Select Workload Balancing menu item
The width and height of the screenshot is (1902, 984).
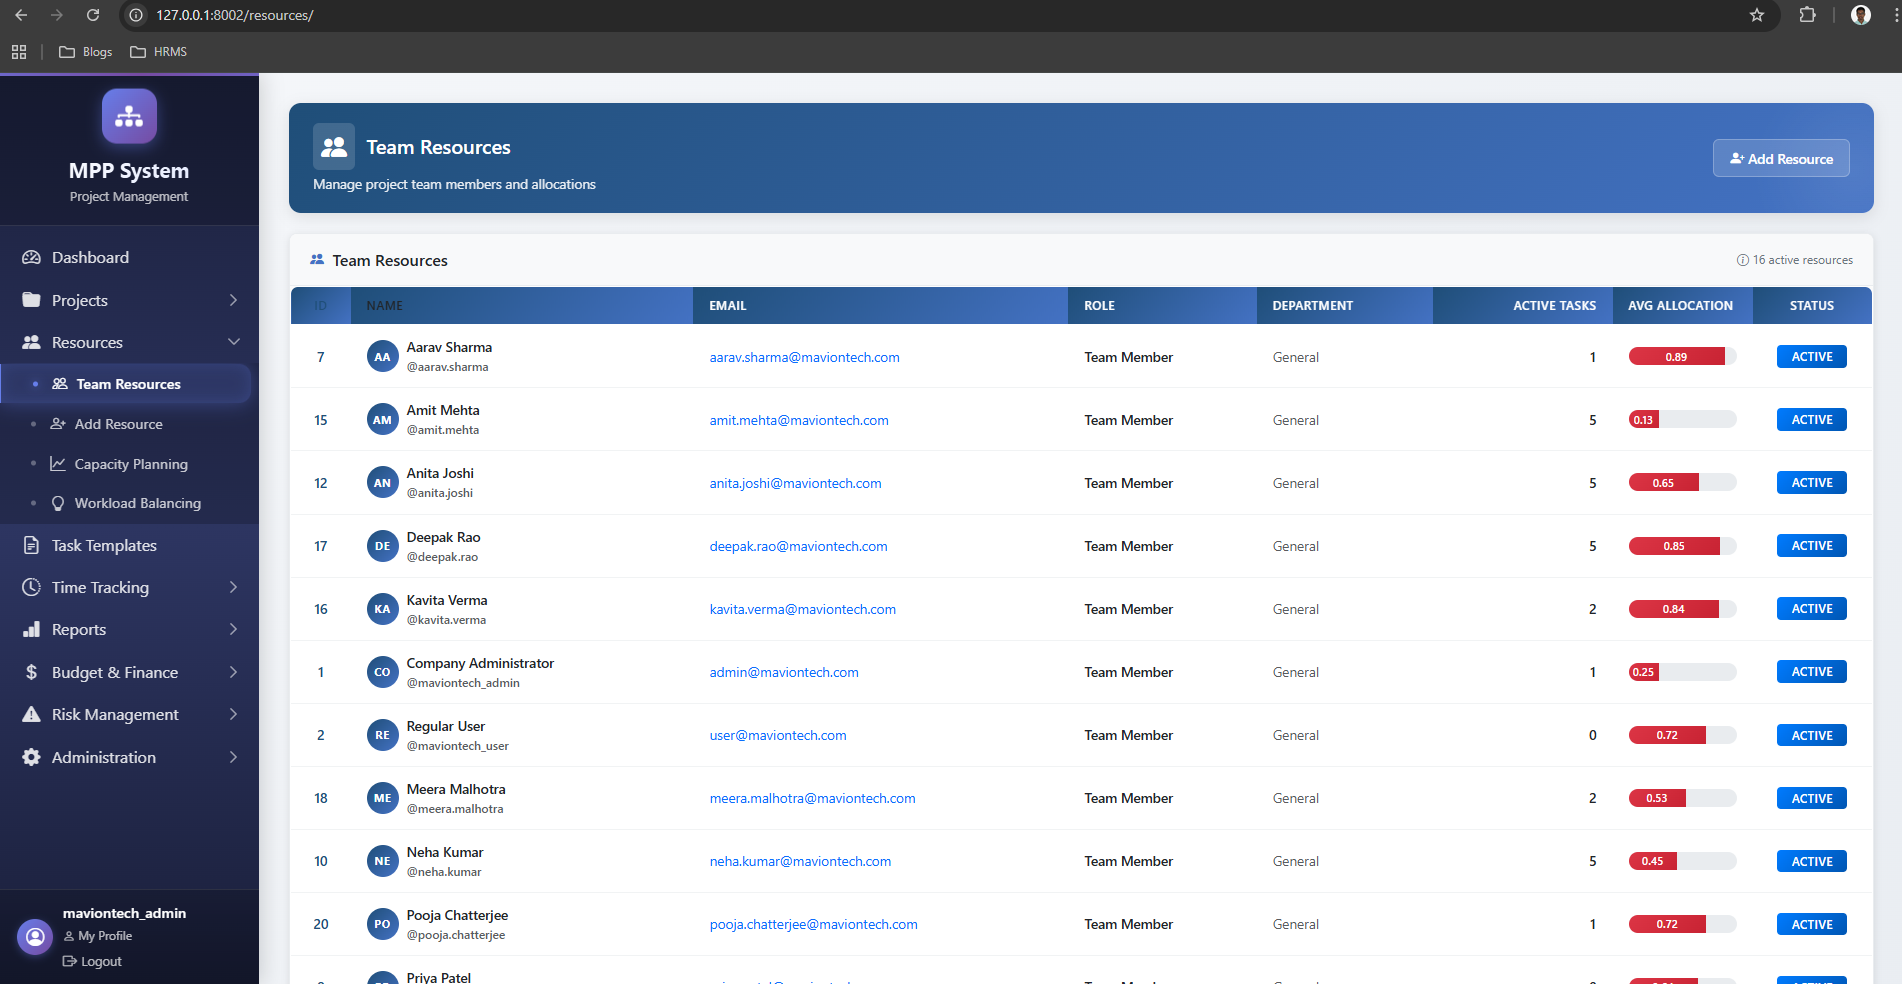pyautogui.click(x=137, y=503)
